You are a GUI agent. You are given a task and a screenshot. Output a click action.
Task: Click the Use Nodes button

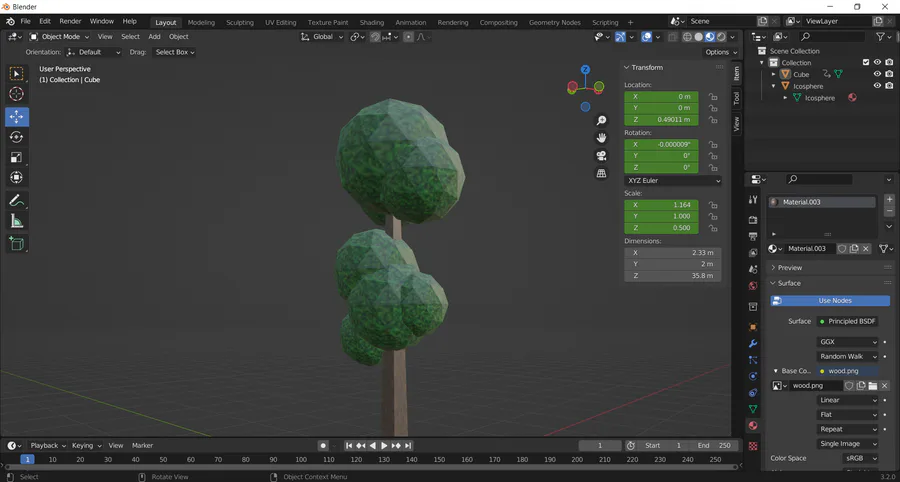[x=833, y=301]
